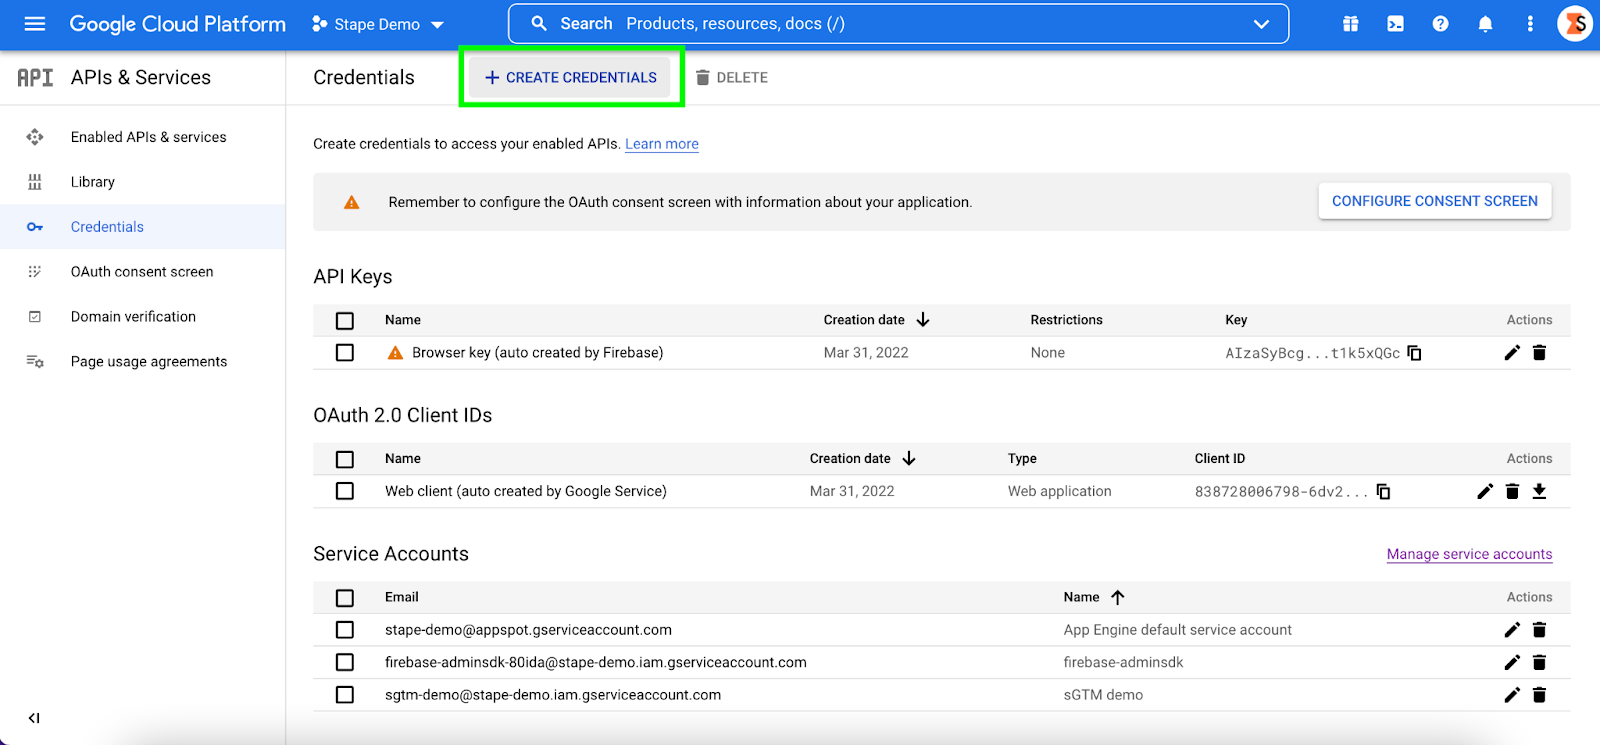The width and height of the screenshot is (1600, 745).
Task: Edit the stape-demo@appspot service account
Action: pyautogui.click(x=1512, y=630)
